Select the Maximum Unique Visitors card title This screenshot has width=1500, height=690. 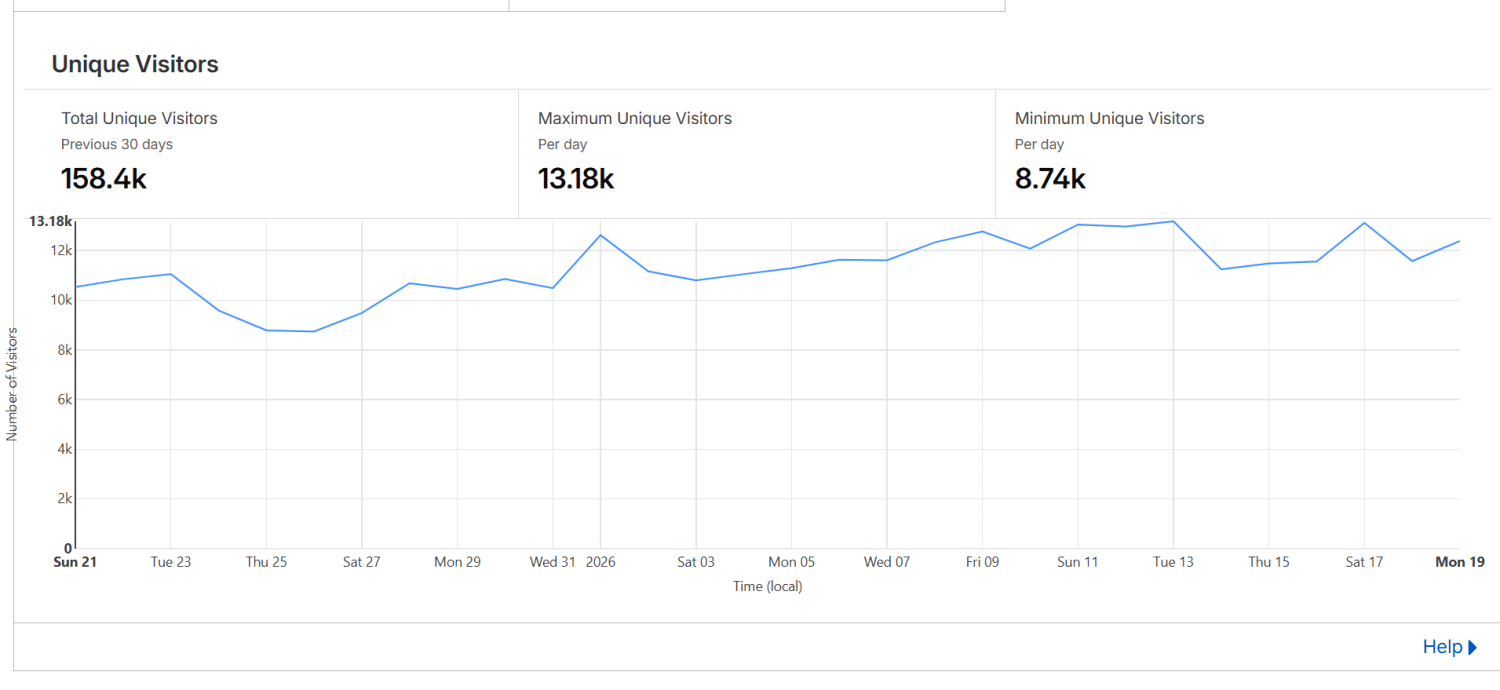click(634, 118)
